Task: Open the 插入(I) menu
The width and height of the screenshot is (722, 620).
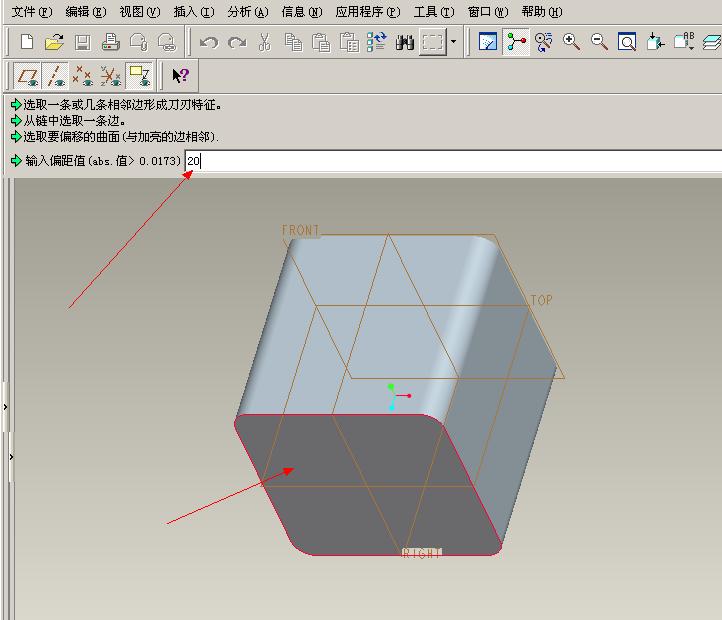Action: click(194, 12)
